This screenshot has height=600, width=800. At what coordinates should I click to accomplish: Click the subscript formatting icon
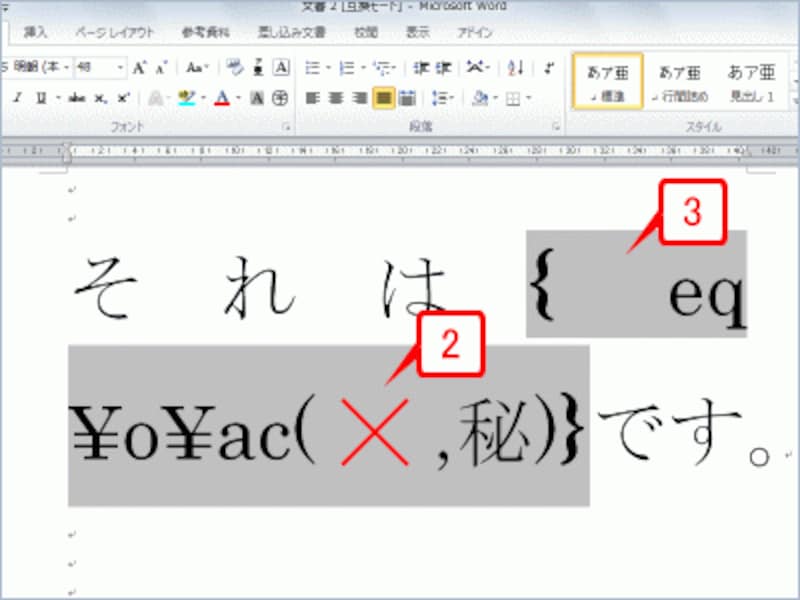pyautogui.click(x=99, y=97)
